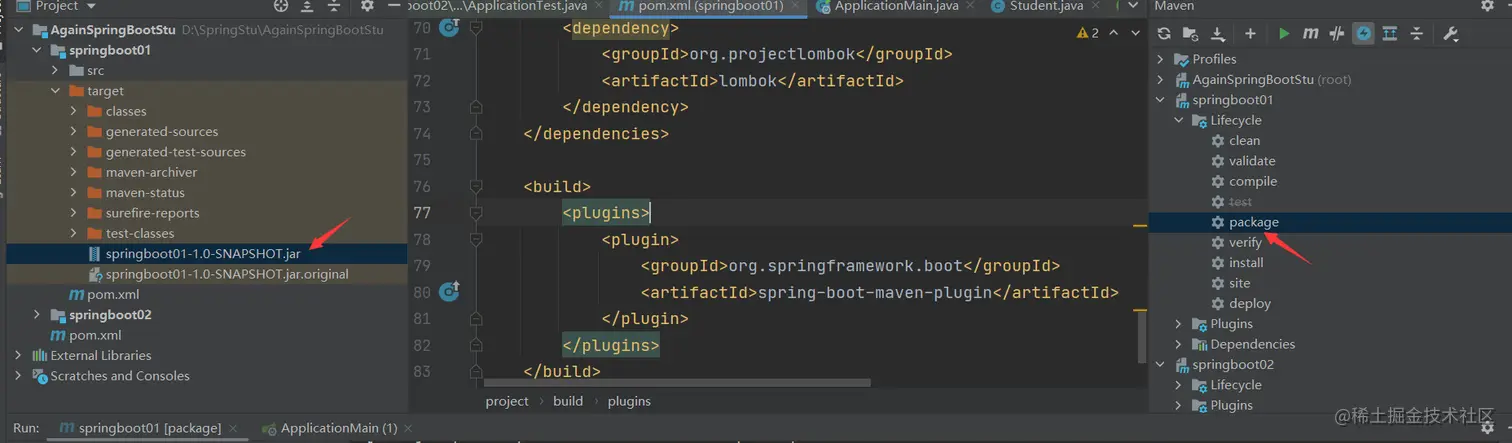Collapse the springboot01 Lifecycle node
Viewport: 1512px width, 443px height.
tap(1179, 120)
